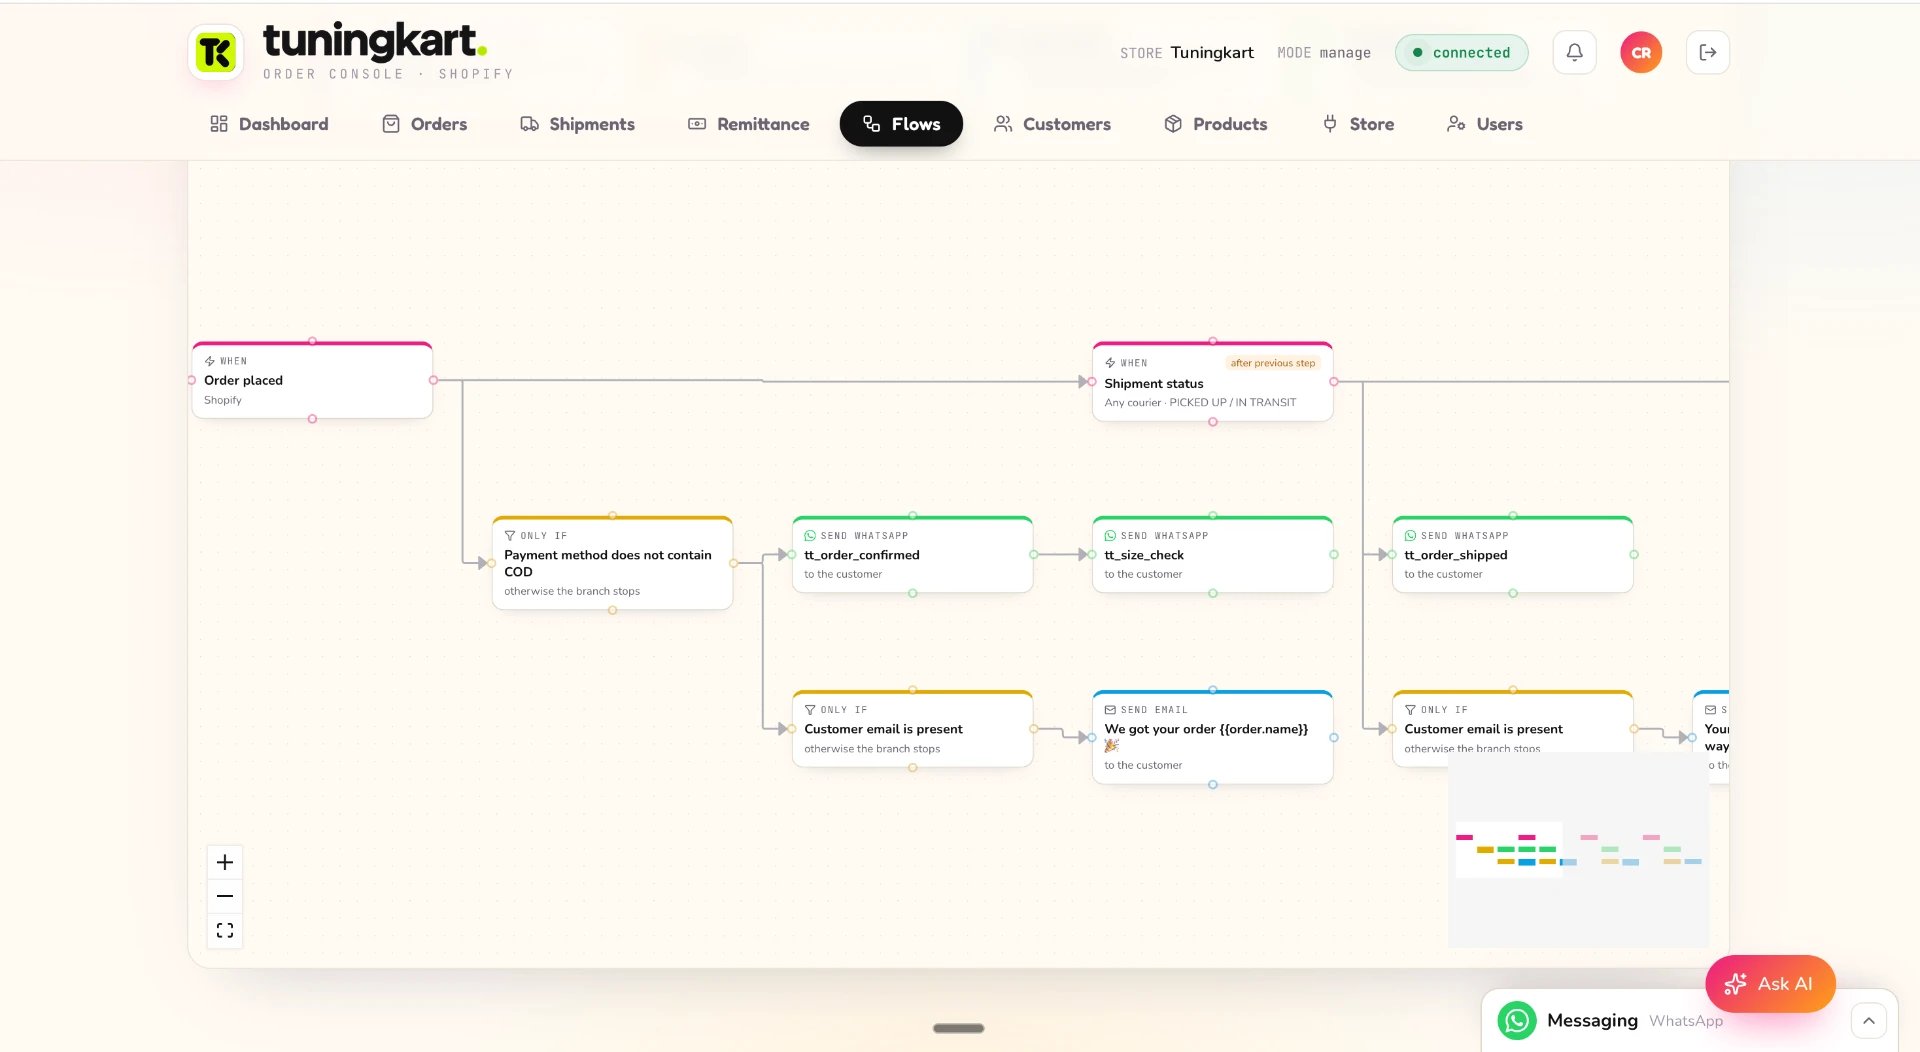
Task: Click the Tuningkart store name
Action: point(1212,53)
